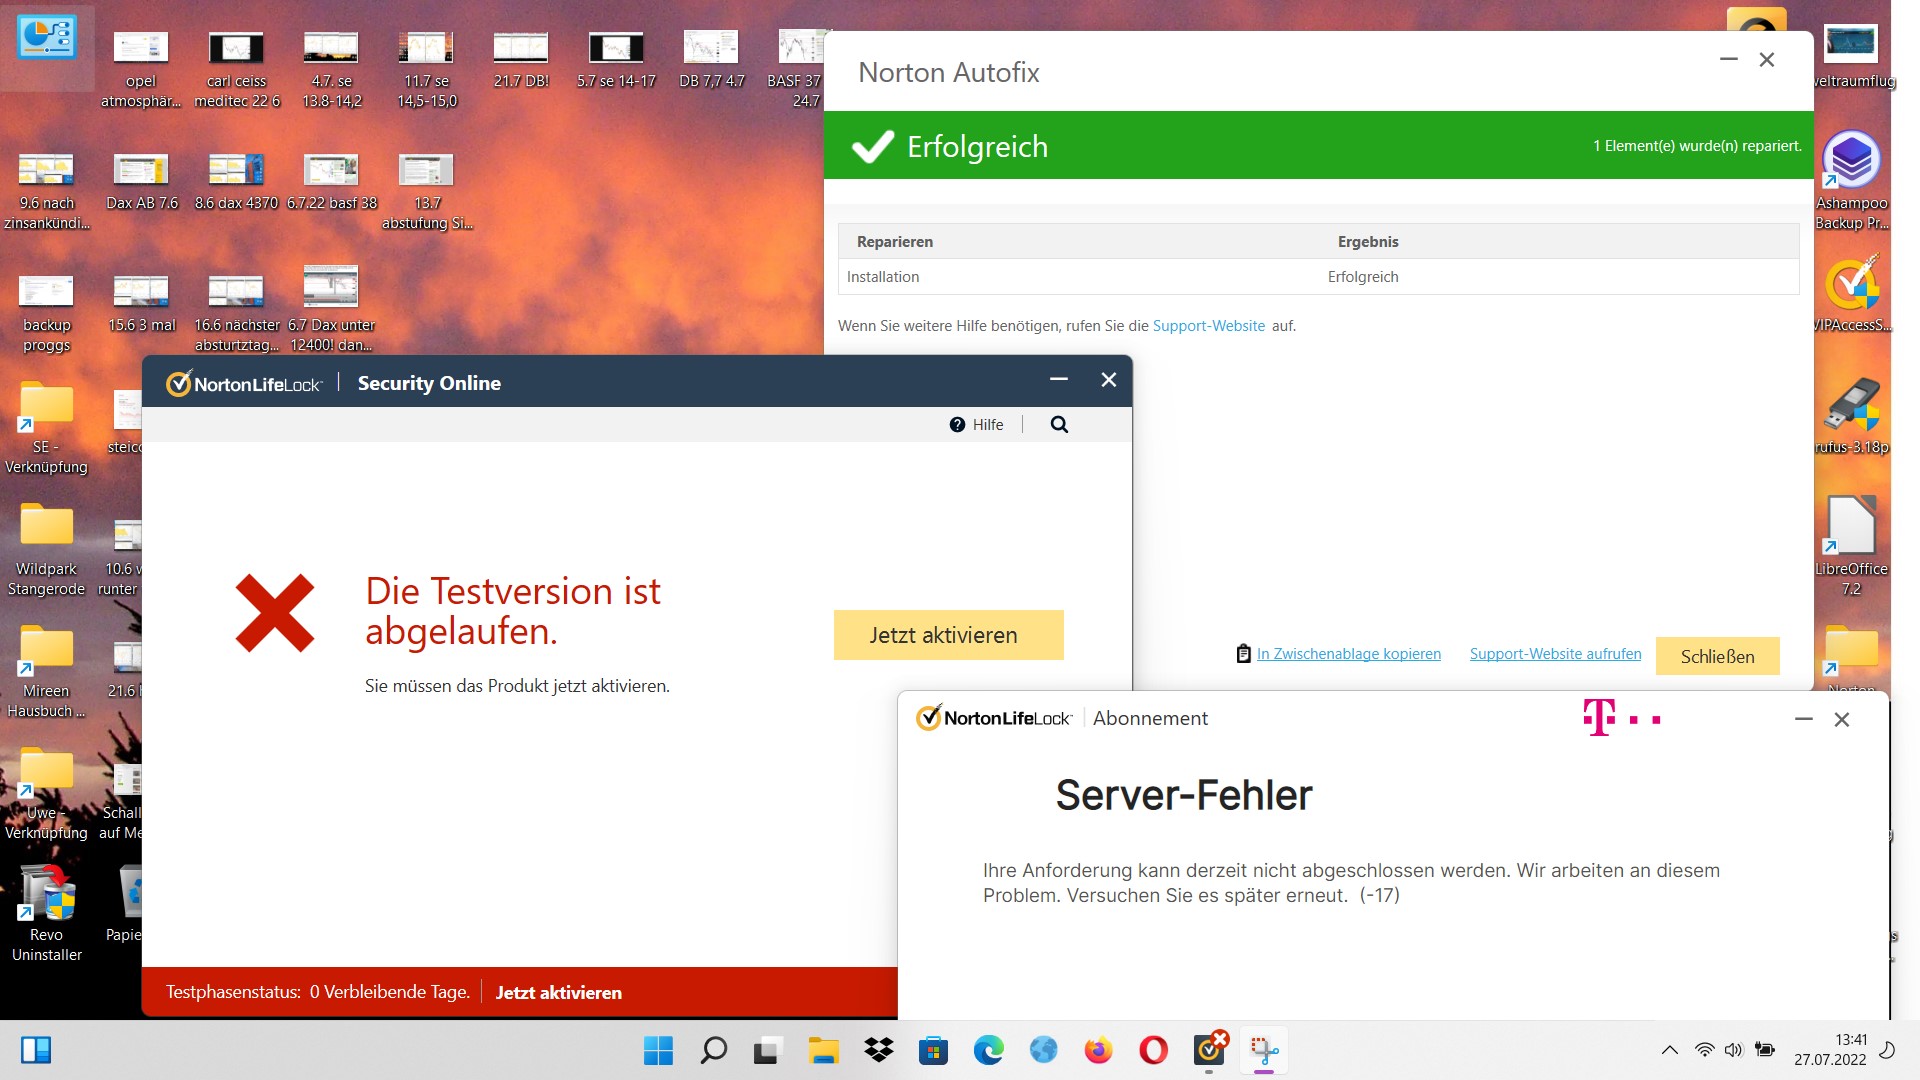1920x1080 pixels.
Task: Click the search magnifier in Norton Security
Action: 1059,425
